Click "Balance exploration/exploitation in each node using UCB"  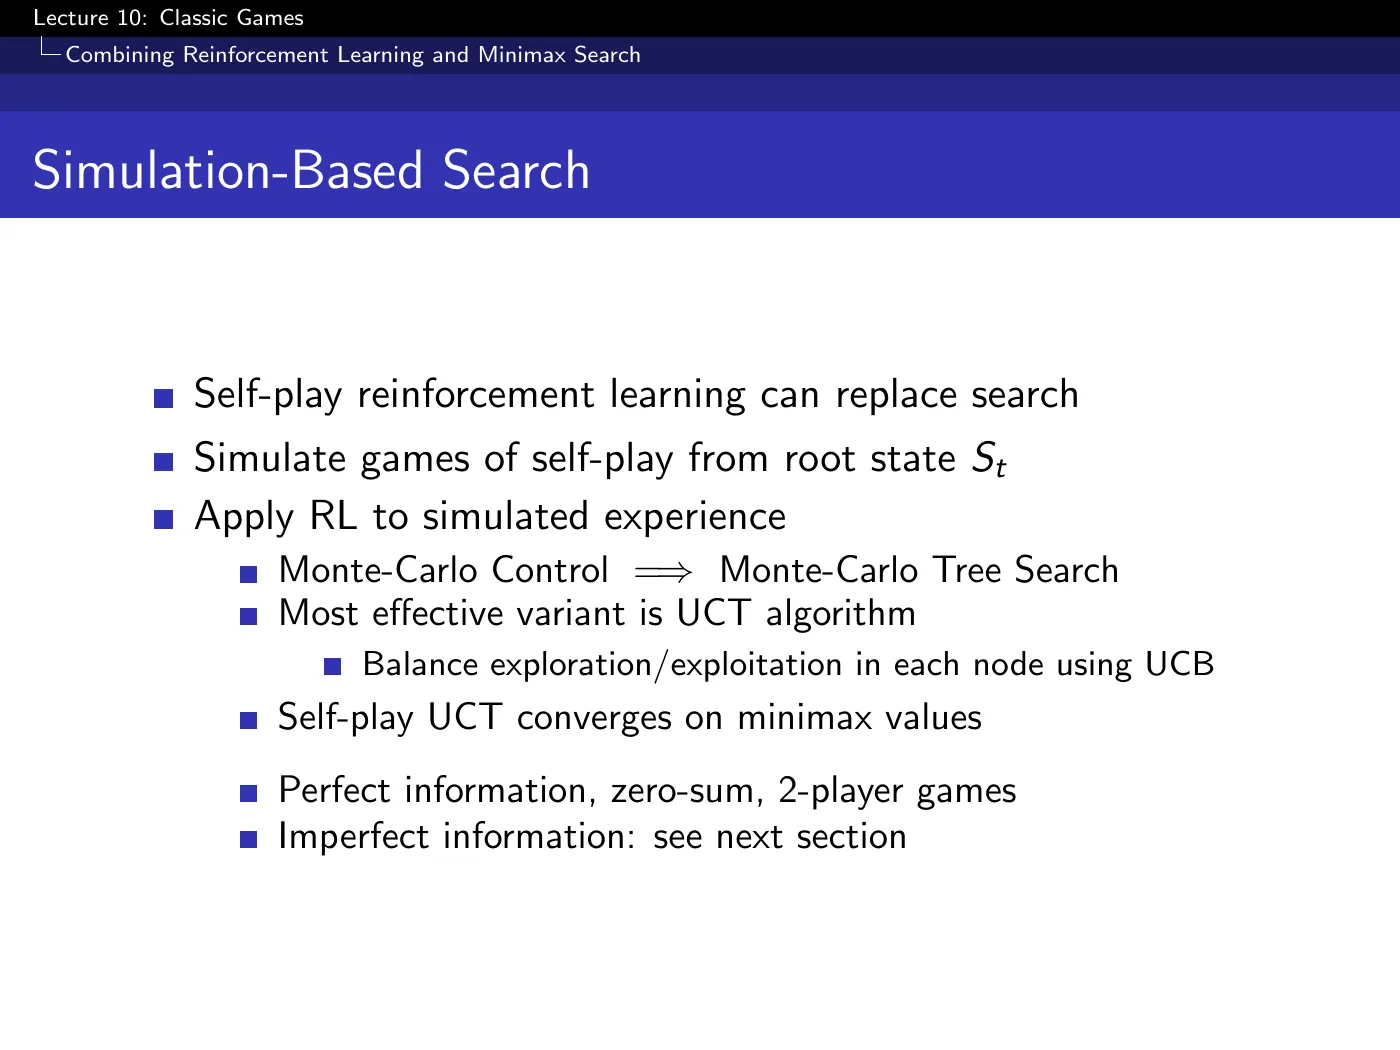point(788,665)
